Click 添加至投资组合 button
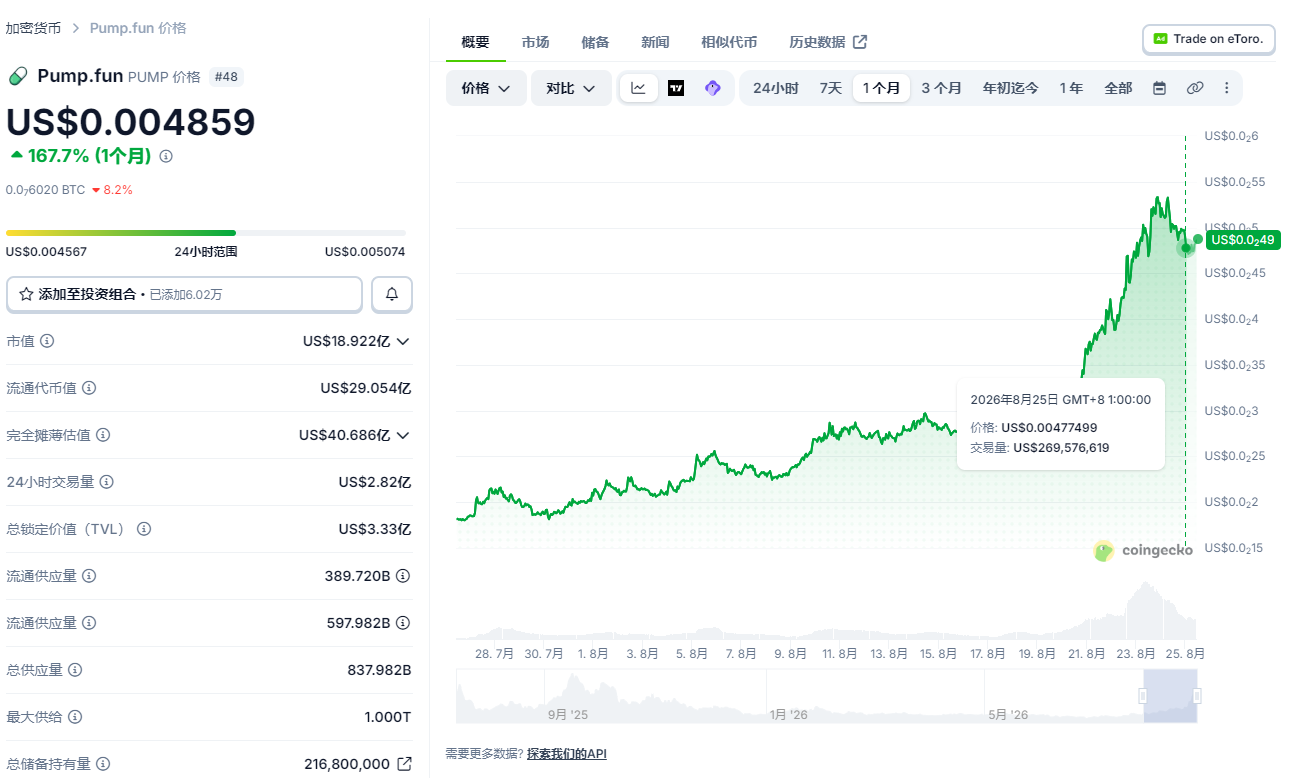Screen dimensions: 1300x778 click(x=184, y=294)
